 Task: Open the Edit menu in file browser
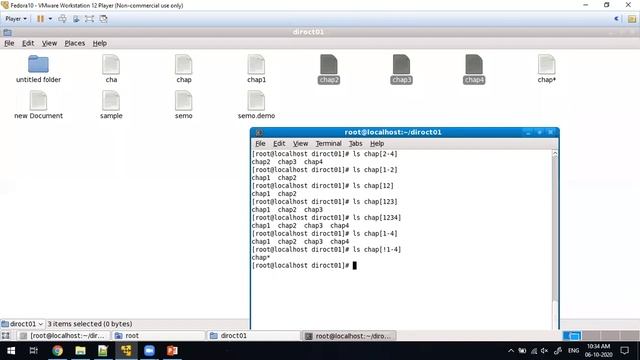[x=28, y=43]
